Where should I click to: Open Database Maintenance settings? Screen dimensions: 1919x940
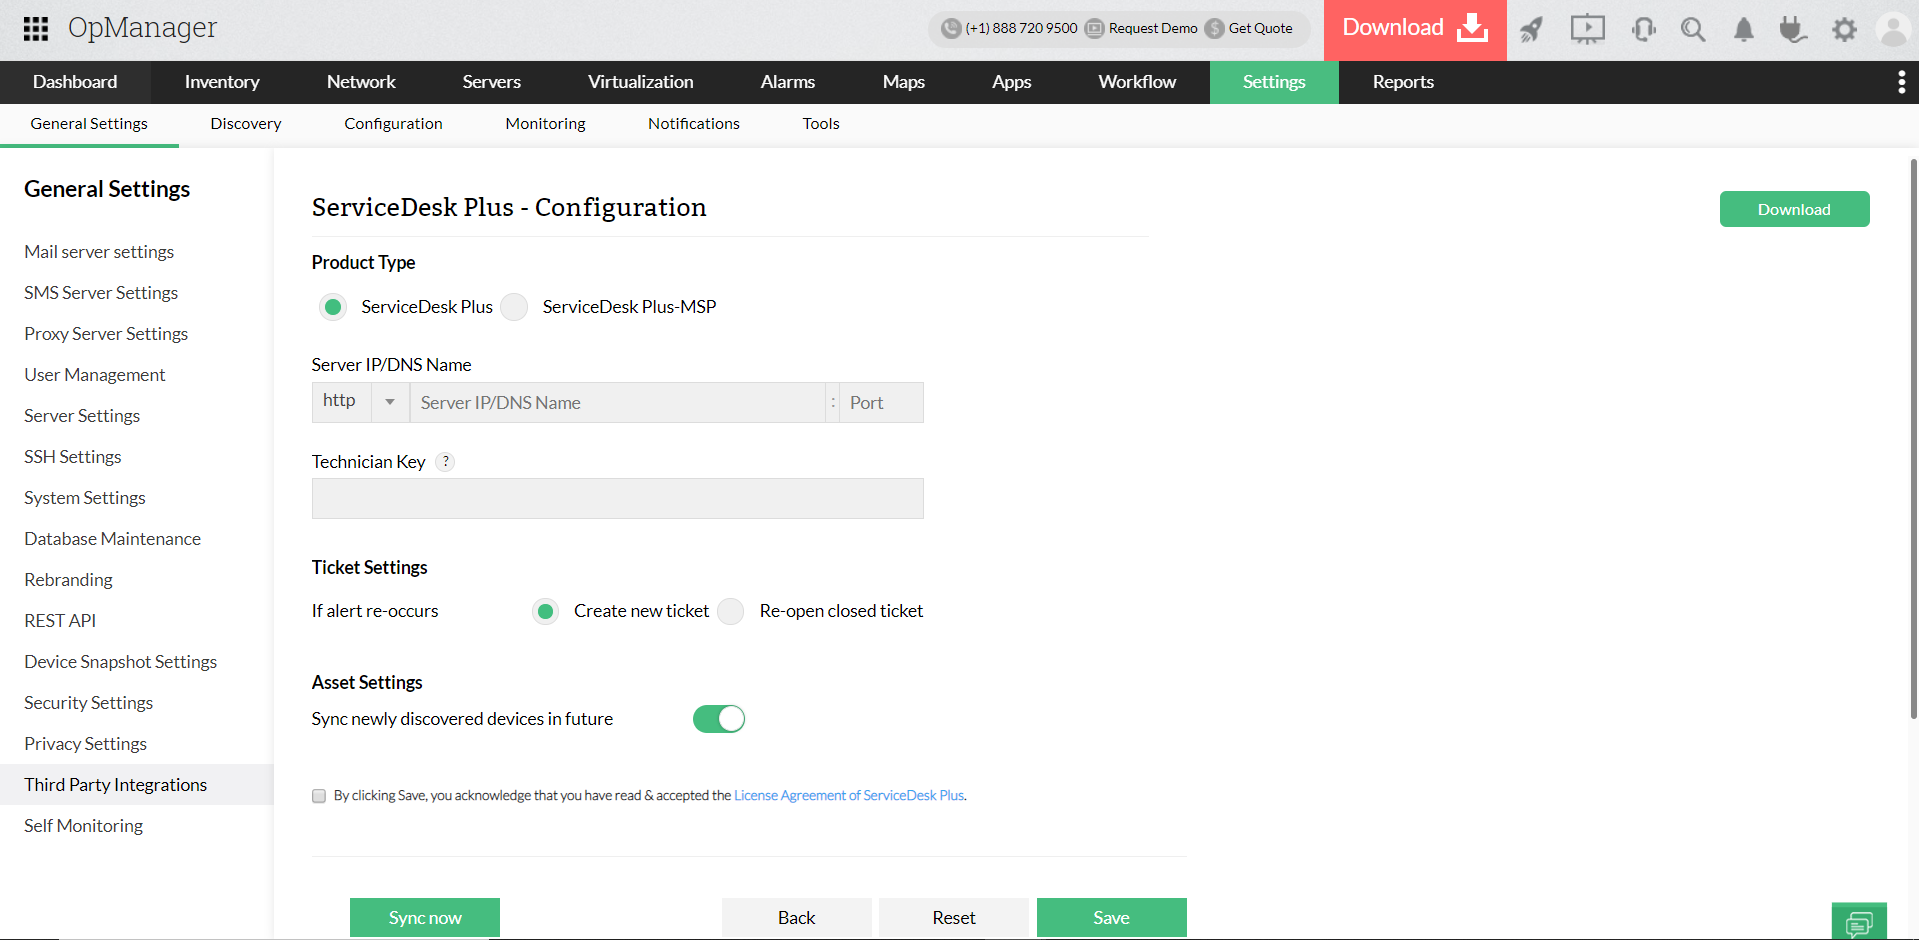pos(113,539)
